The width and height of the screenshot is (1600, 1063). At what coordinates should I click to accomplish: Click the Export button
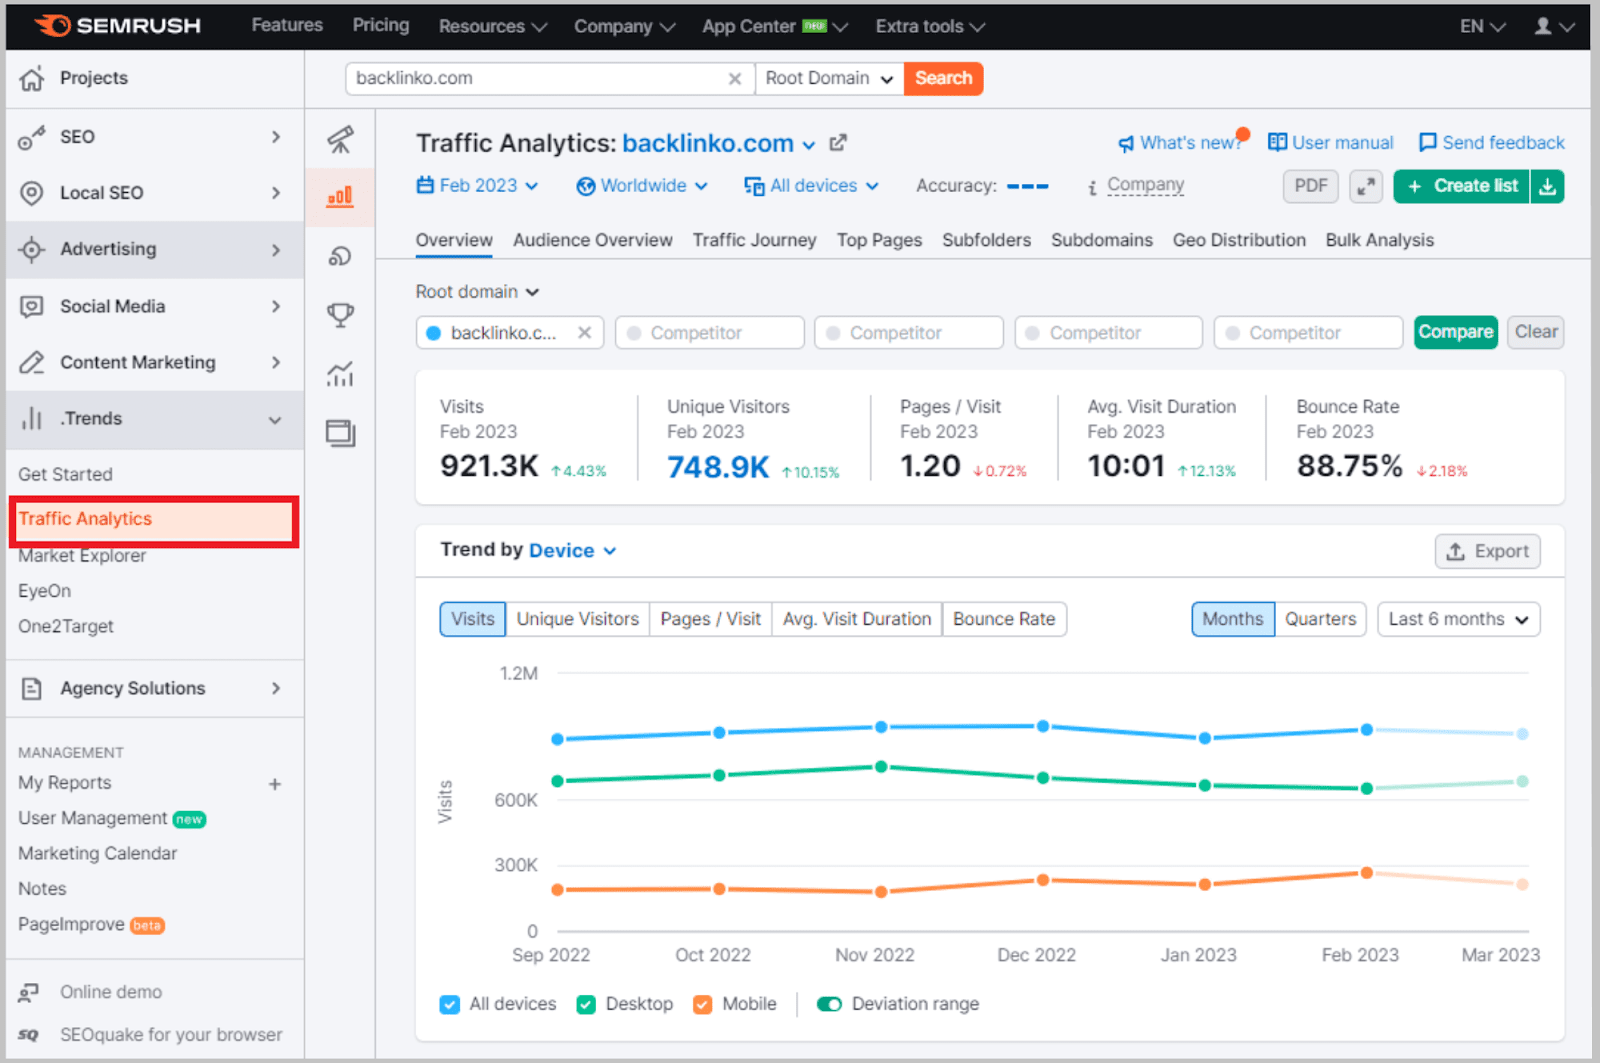1487,551
